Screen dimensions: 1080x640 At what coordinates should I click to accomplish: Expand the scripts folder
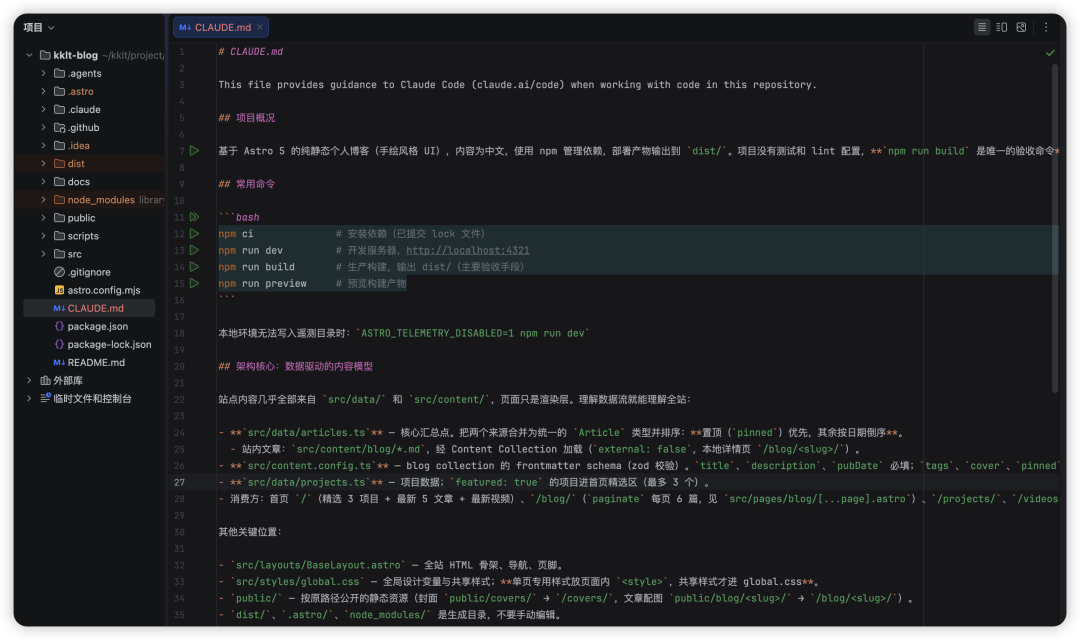(43, 236)
